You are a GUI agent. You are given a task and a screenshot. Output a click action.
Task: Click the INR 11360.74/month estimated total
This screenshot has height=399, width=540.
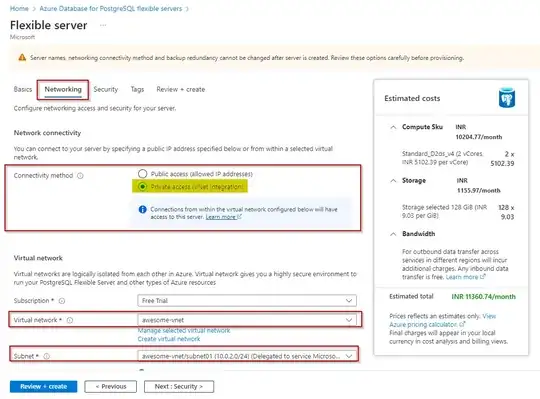(484, 296)
